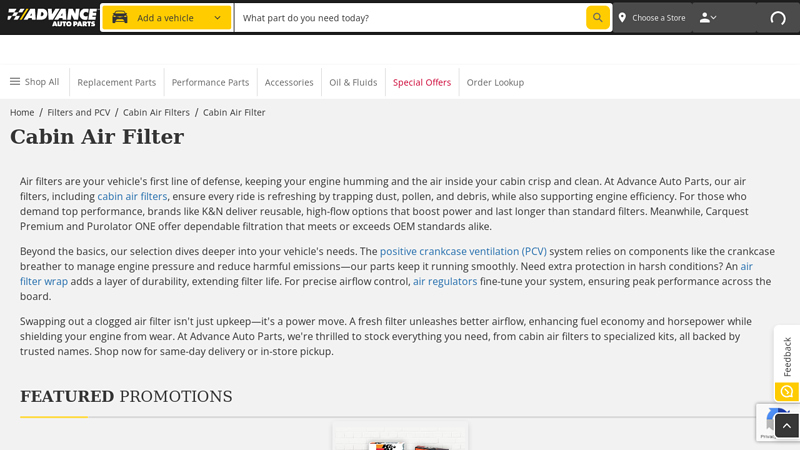Open the user account icon
The width and height of the screenshot is (800, 450).
(704, 18)
